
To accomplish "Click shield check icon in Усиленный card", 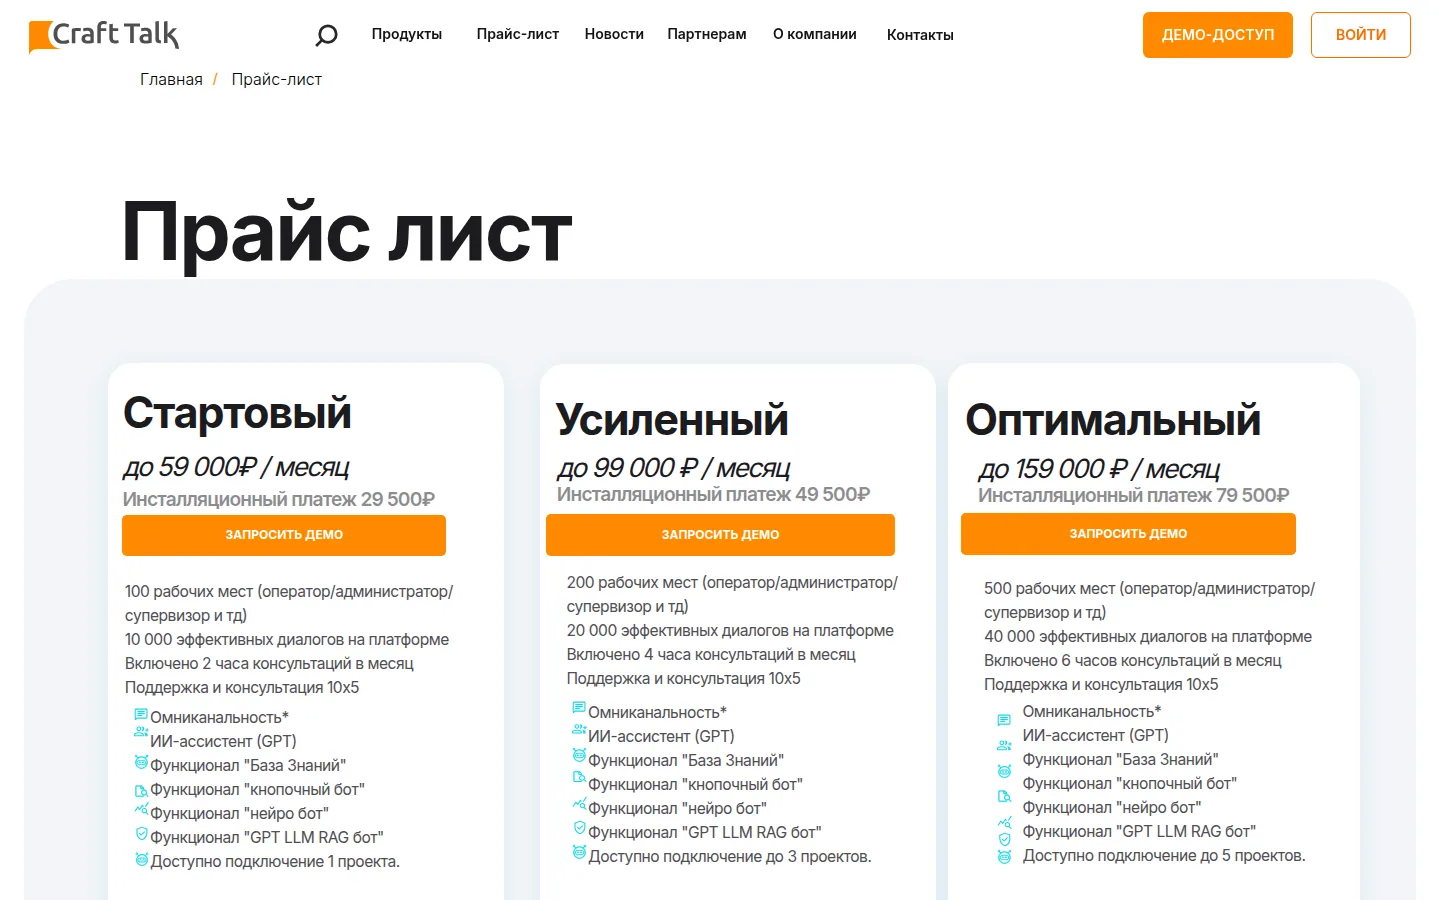I will 579,827.
